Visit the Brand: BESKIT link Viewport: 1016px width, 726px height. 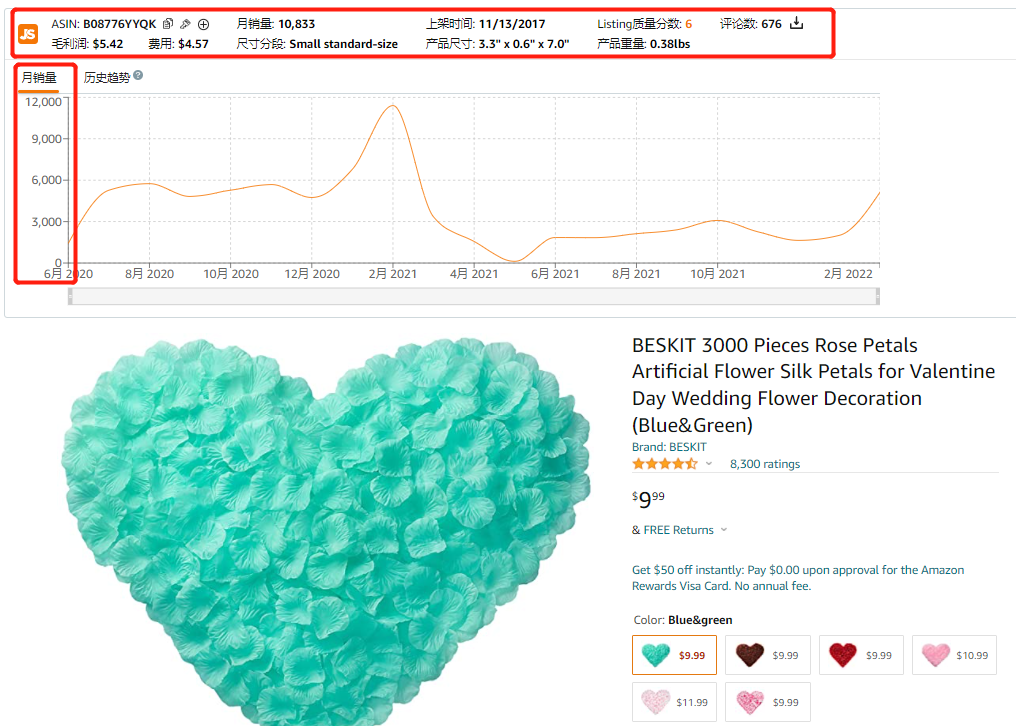(x=669, y=447)
